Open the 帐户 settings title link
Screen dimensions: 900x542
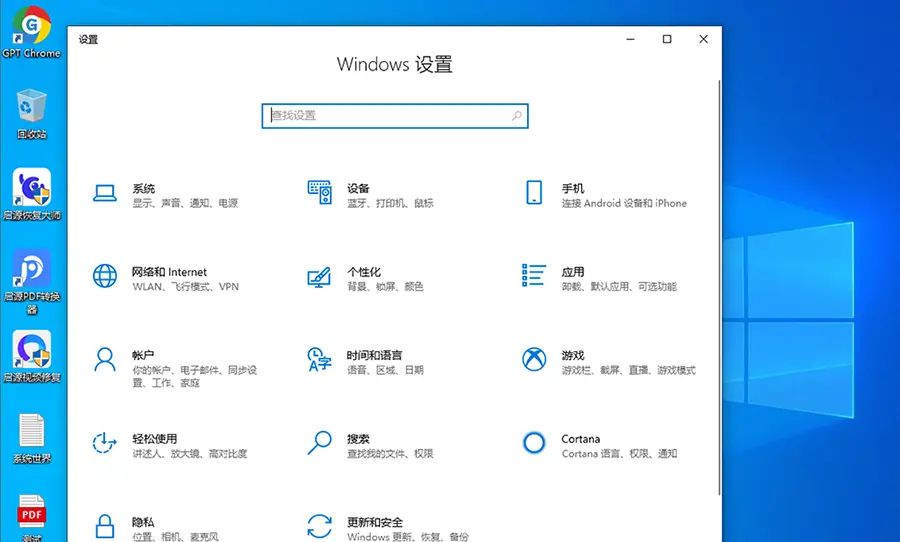coord(143,355)
